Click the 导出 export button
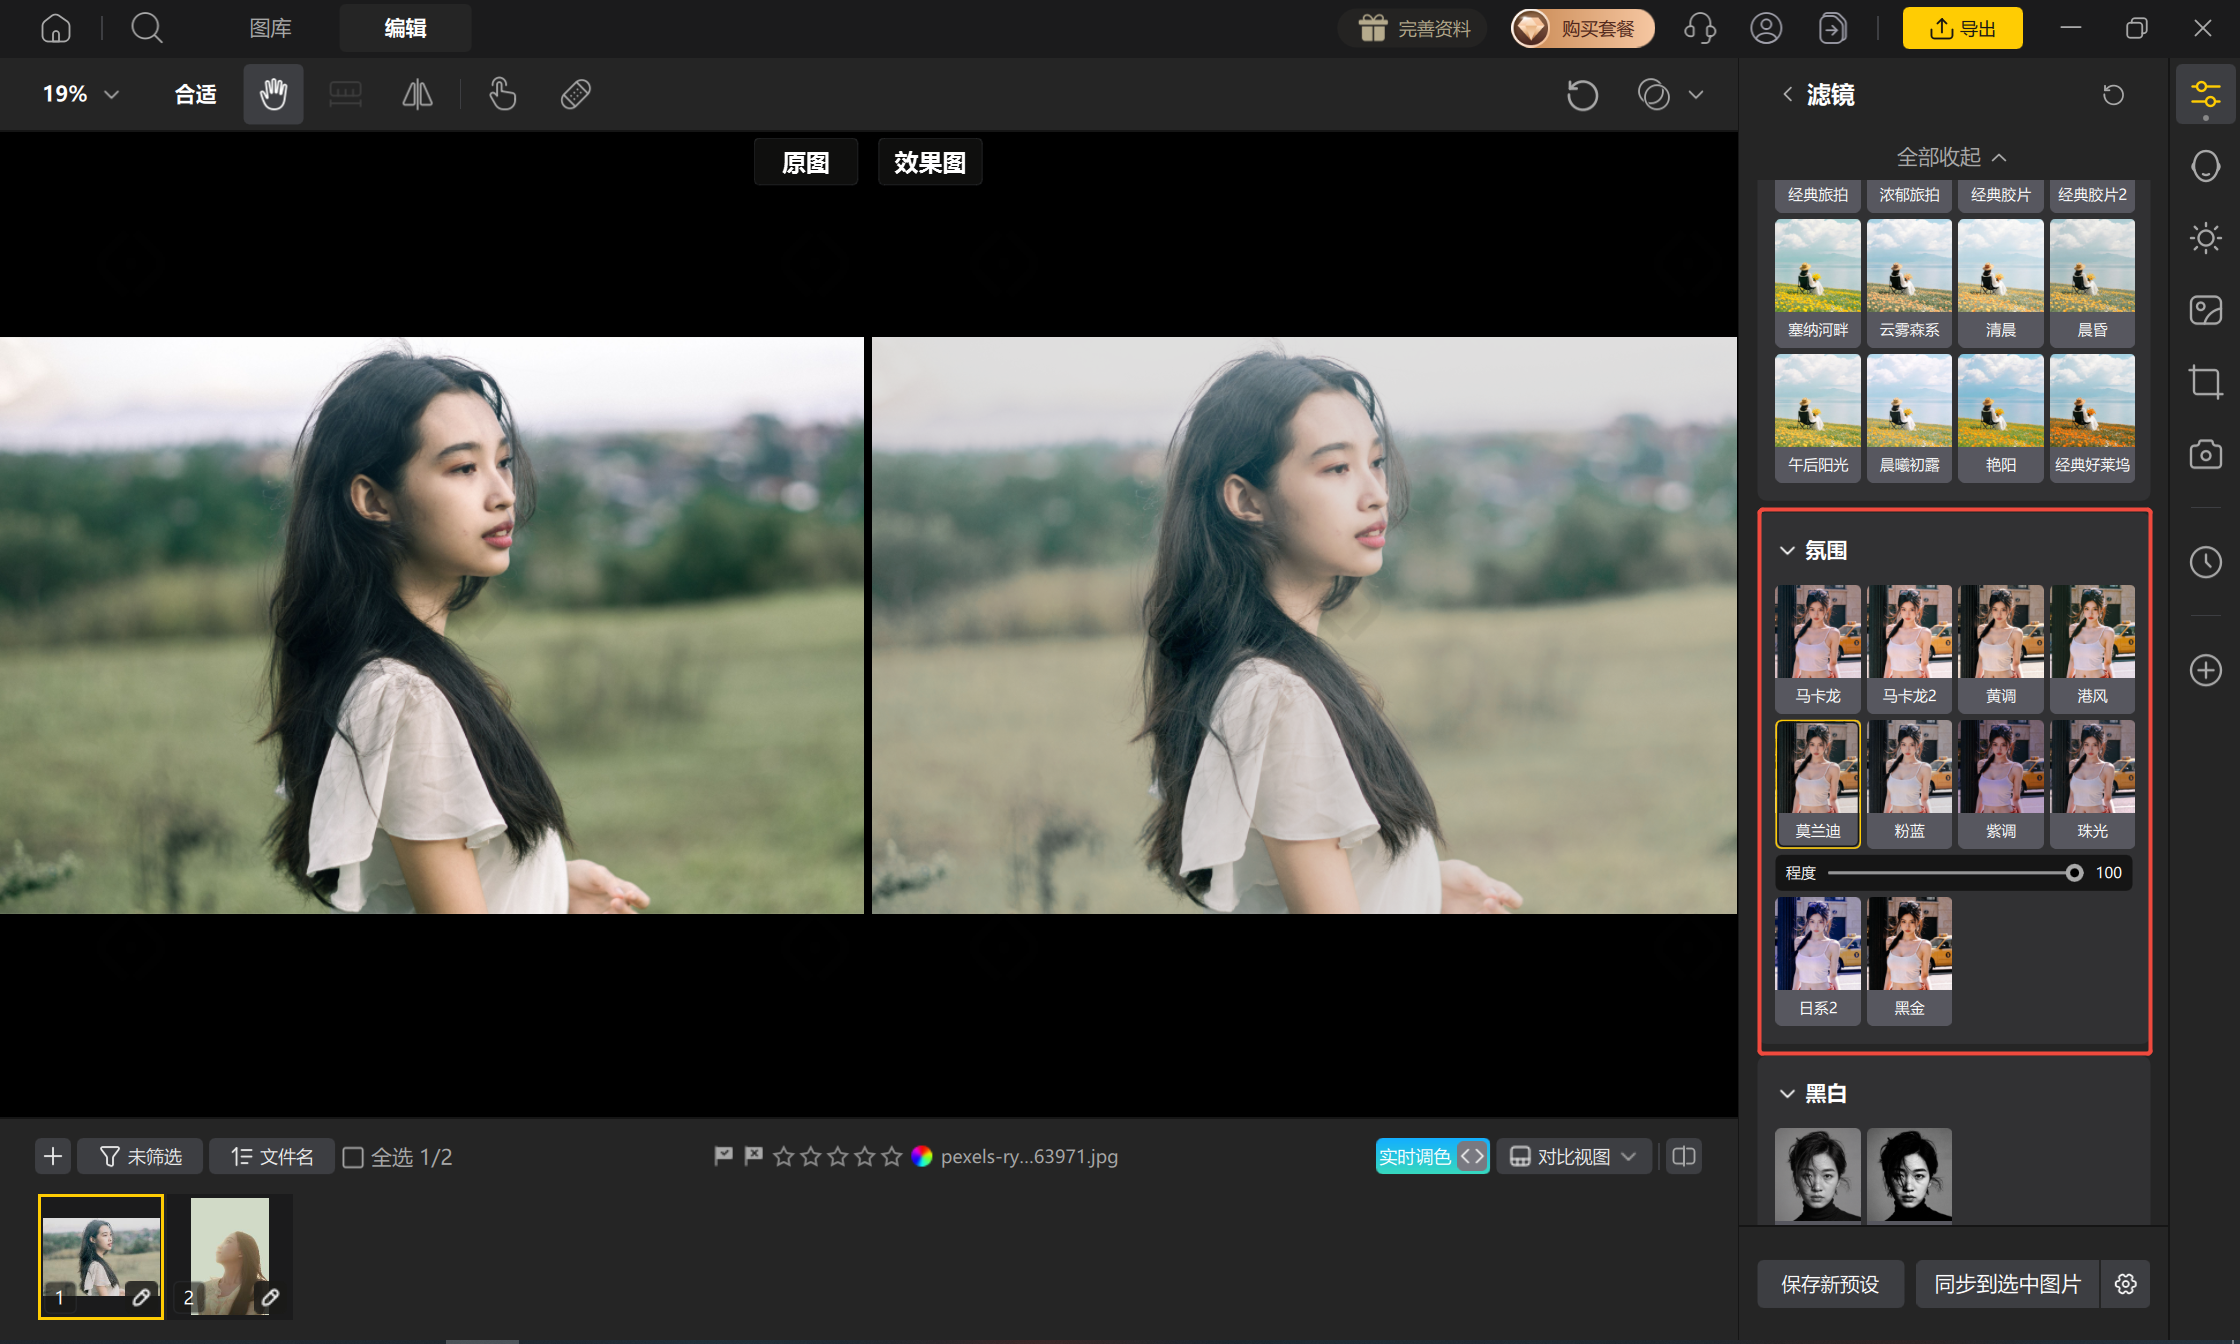Image resolution: width=2240 pixels, height=1344 pixels. click(1962, 28)
